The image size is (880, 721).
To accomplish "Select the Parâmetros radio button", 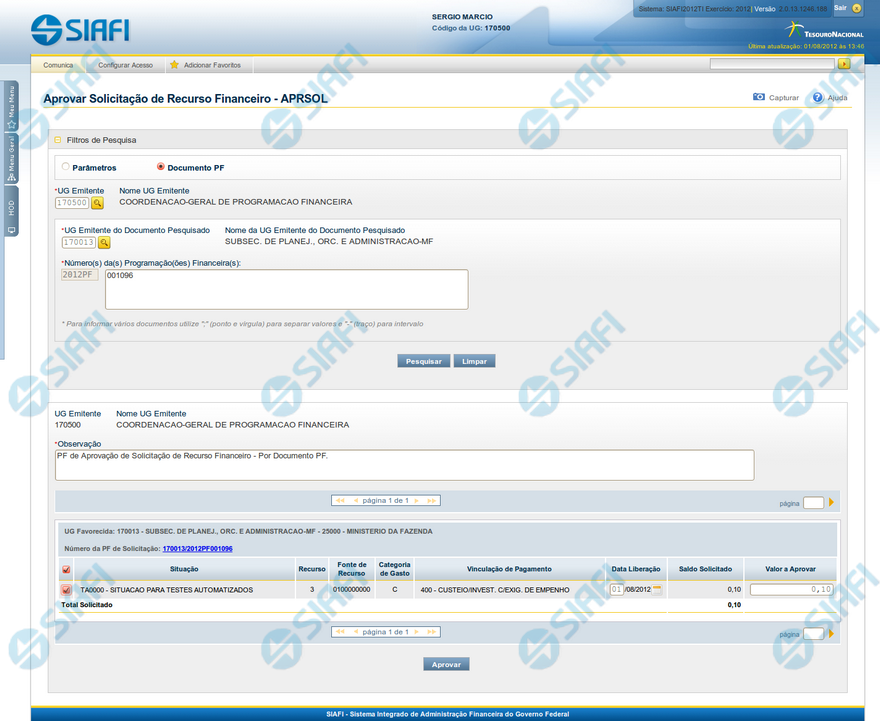I will [66, 167].
